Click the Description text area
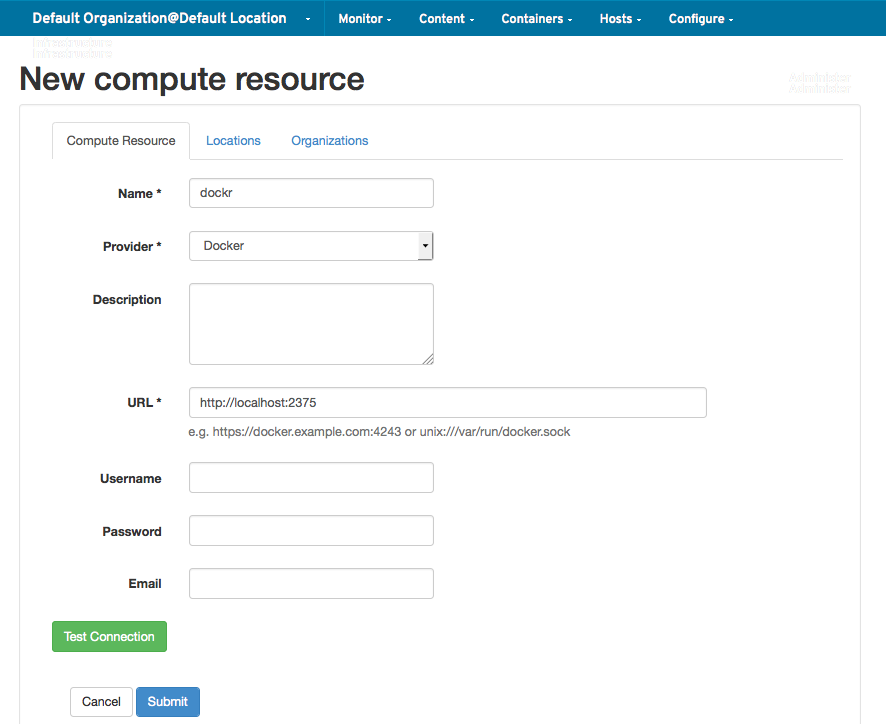Viewport: 886px width, 724px height. click(x=310, y=322)
